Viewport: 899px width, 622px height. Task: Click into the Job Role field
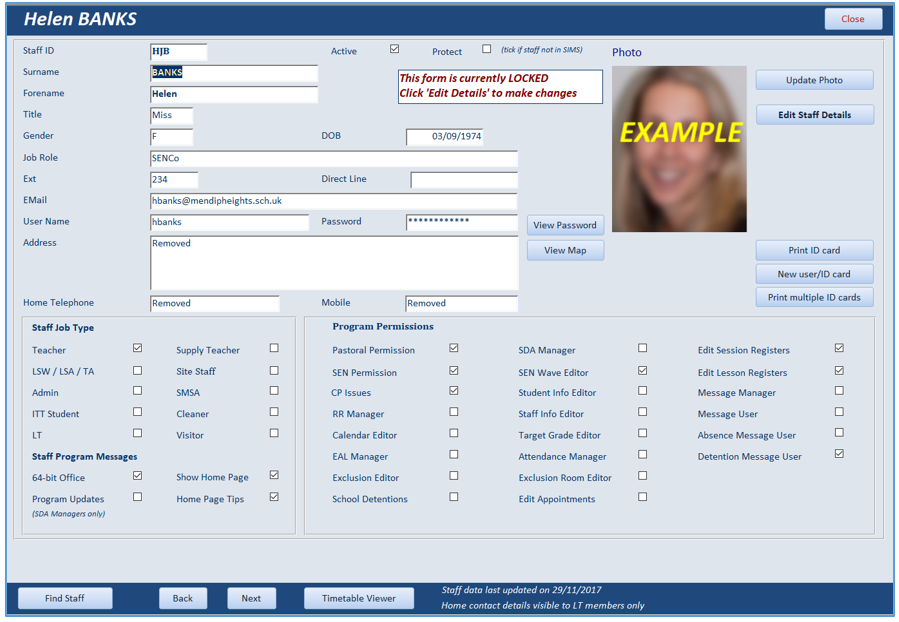[x=334, y=158]
